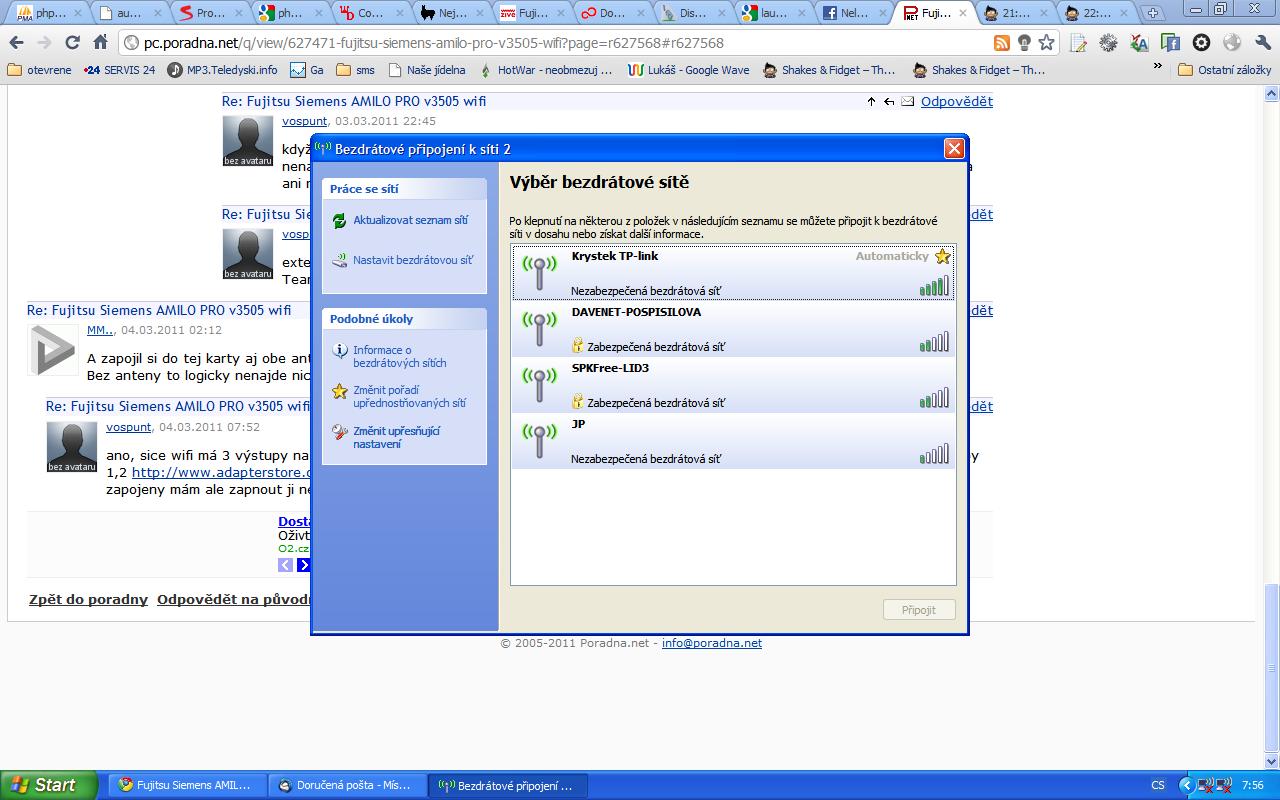
Task: Close the Bezdrátové připojení k síti 2 dialog
Action: coord(954,148)
